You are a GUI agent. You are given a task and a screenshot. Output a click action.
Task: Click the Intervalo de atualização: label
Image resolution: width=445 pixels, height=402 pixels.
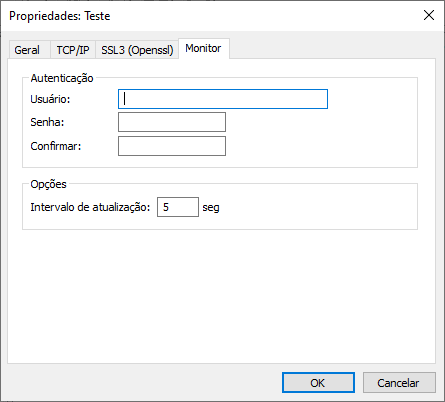[x=90, y=207]
